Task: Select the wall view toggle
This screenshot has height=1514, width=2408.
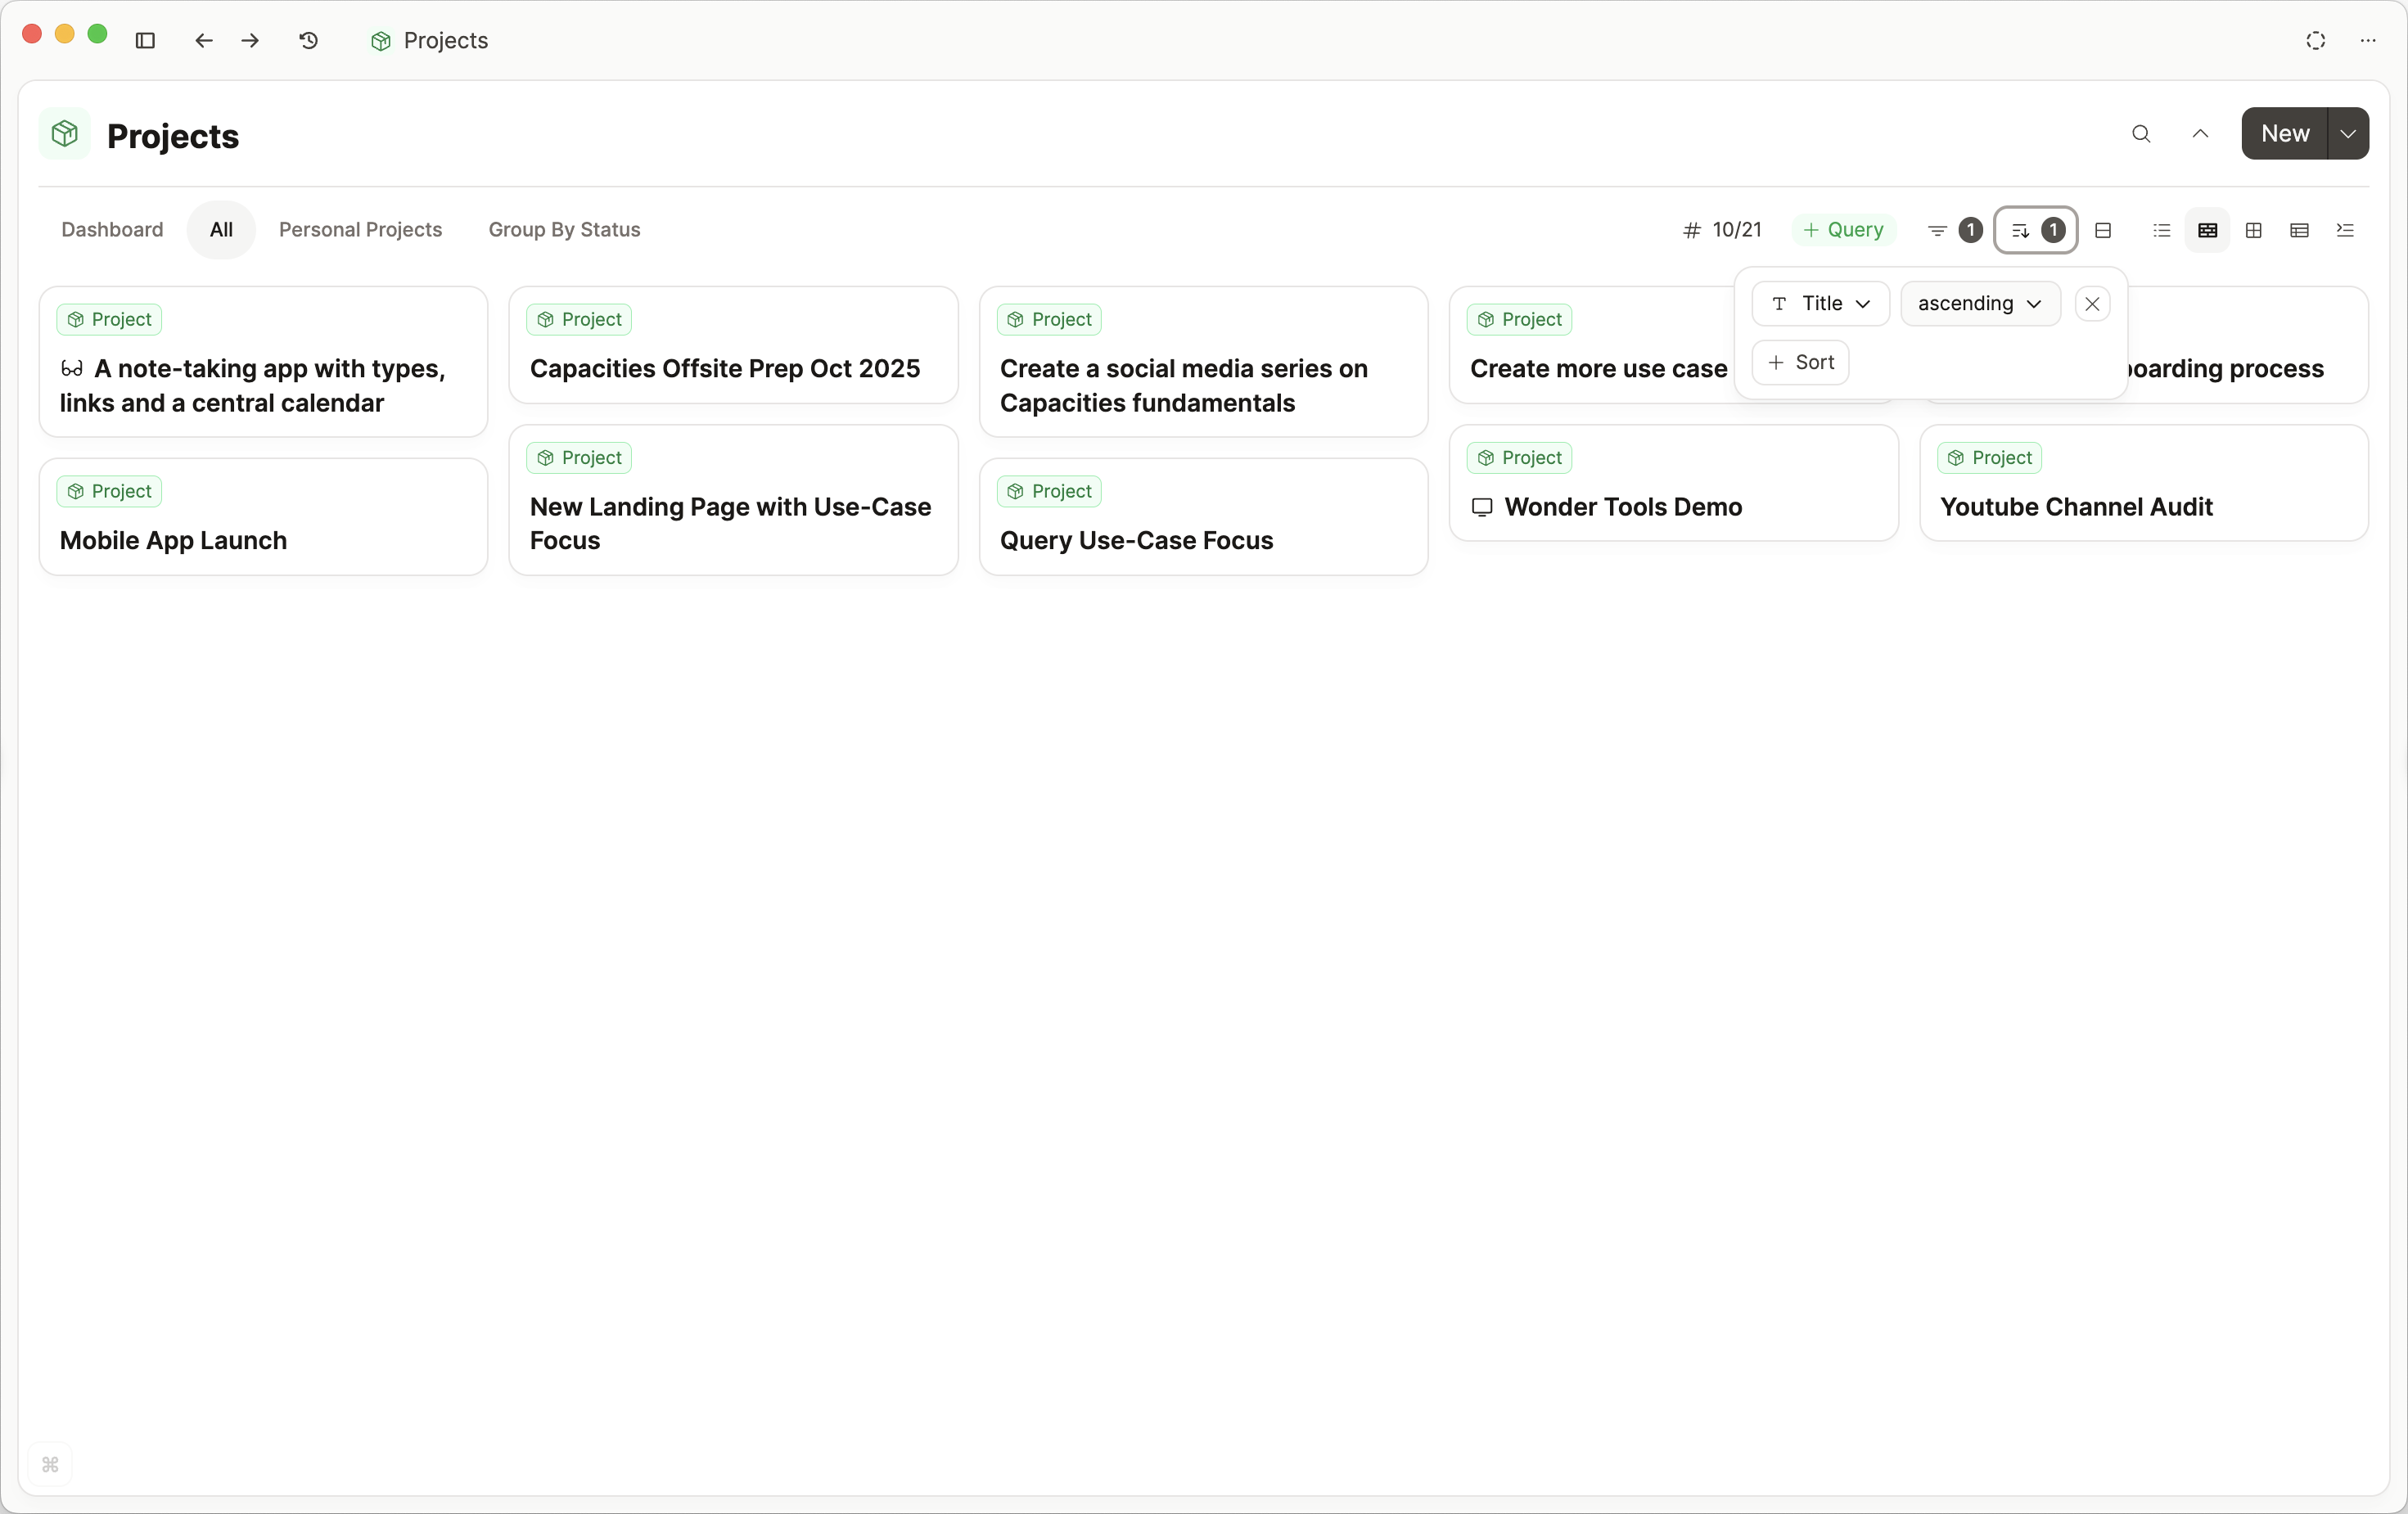Action: 2207,230
